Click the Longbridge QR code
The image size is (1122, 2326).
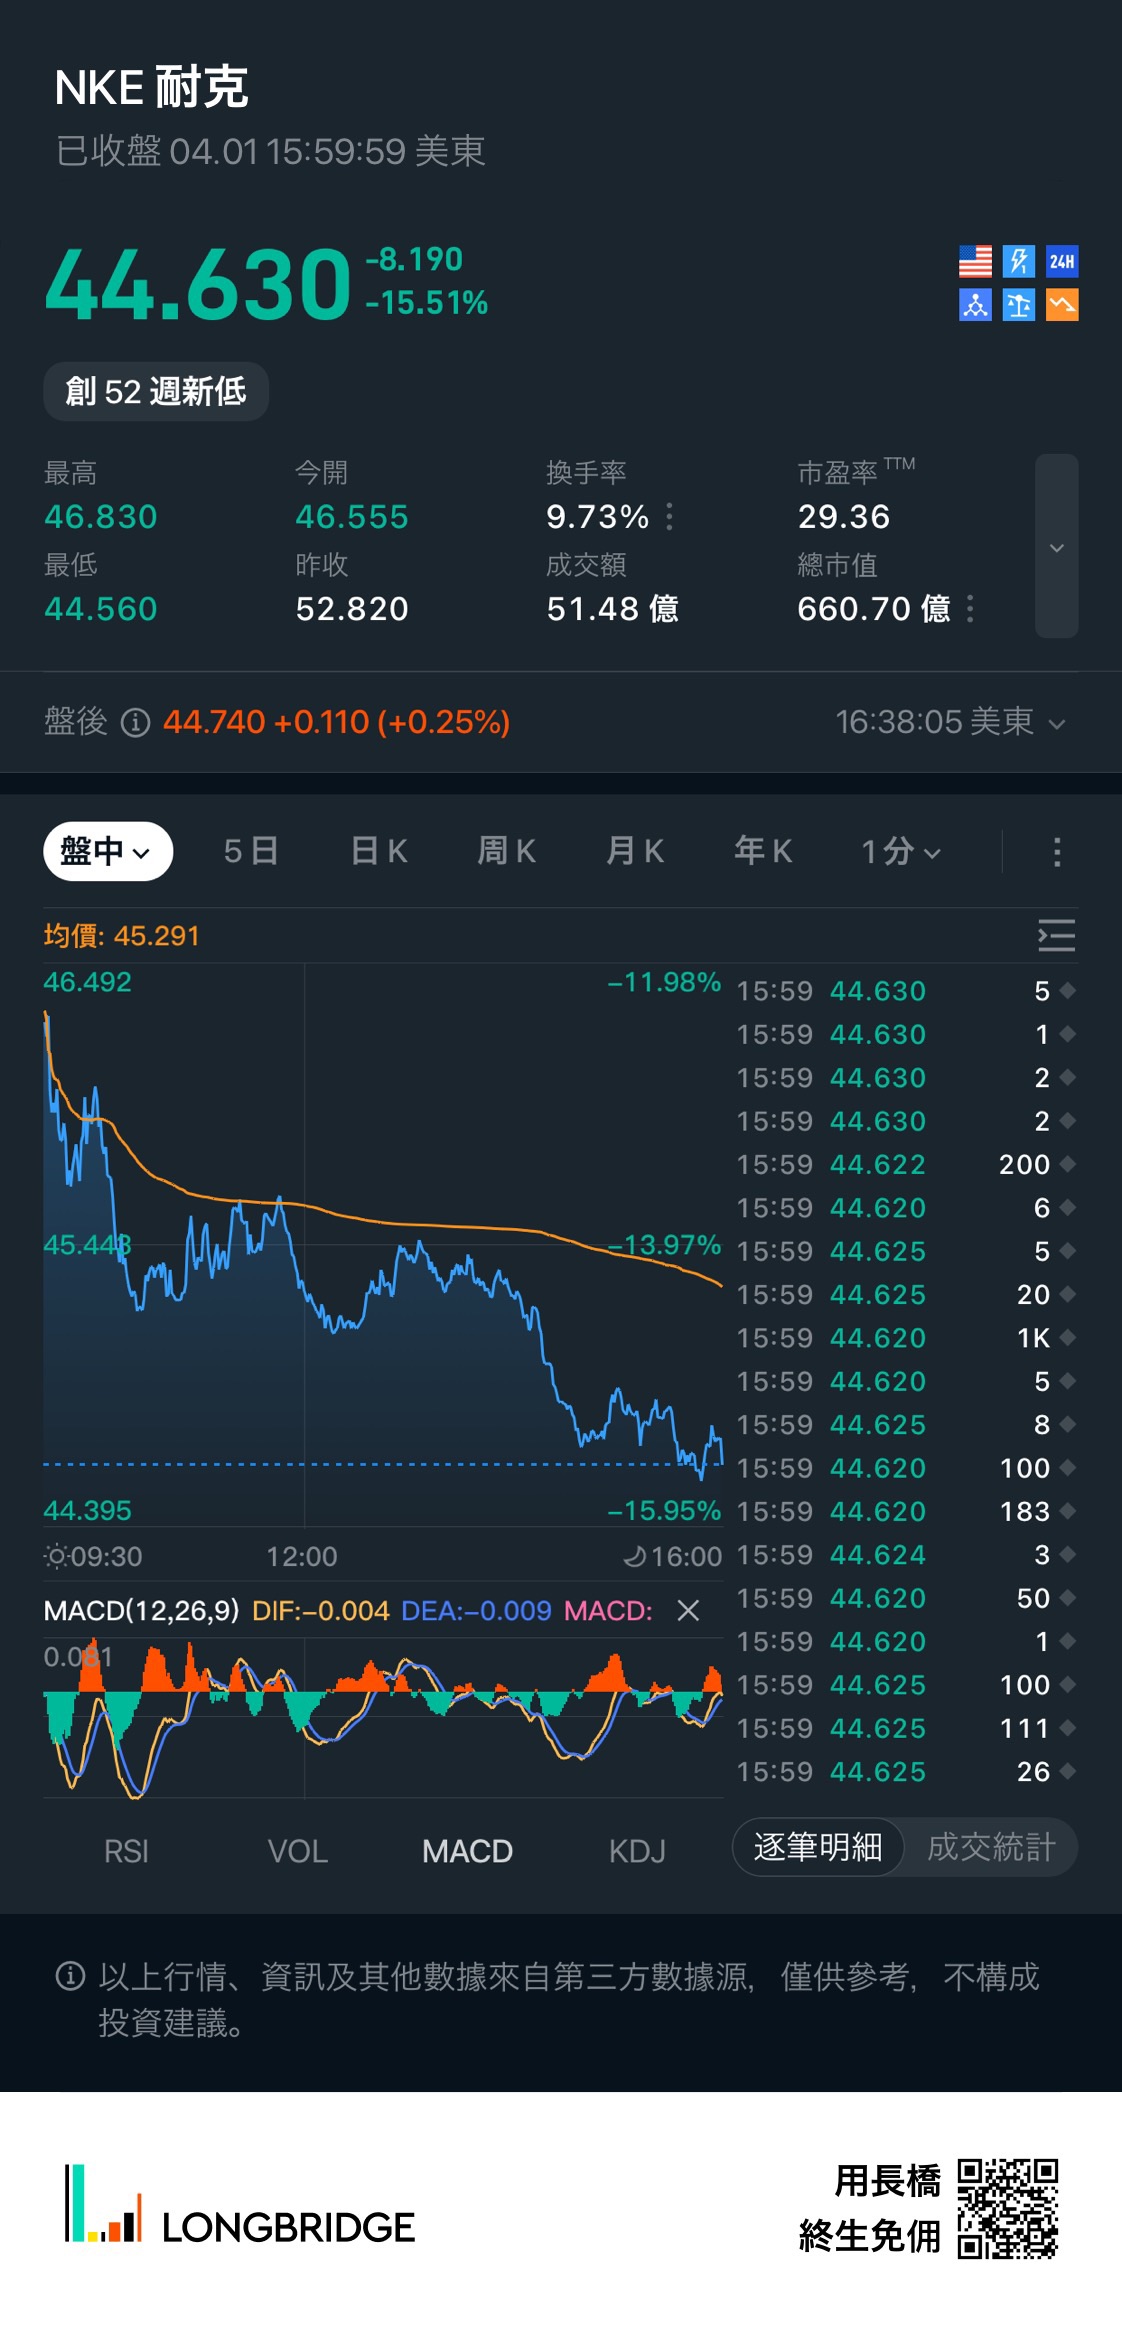[1007, 2208]
